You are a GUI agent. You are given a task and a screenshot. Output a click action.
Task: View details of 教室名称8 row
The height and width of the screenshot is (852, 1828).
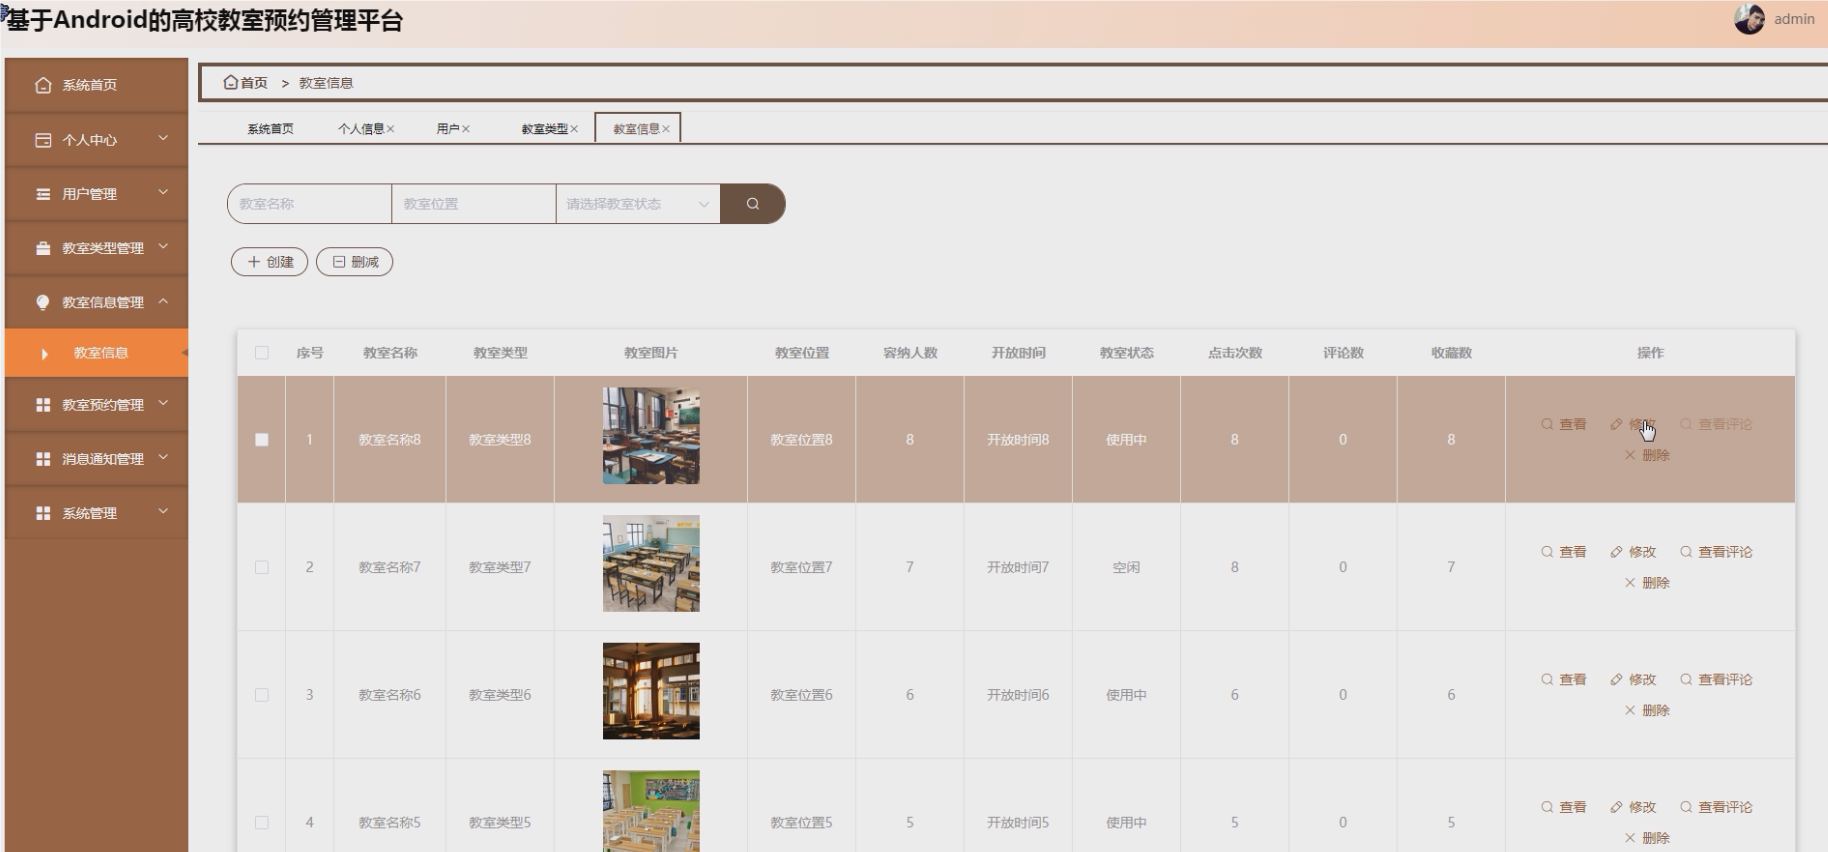point(1564,424)
